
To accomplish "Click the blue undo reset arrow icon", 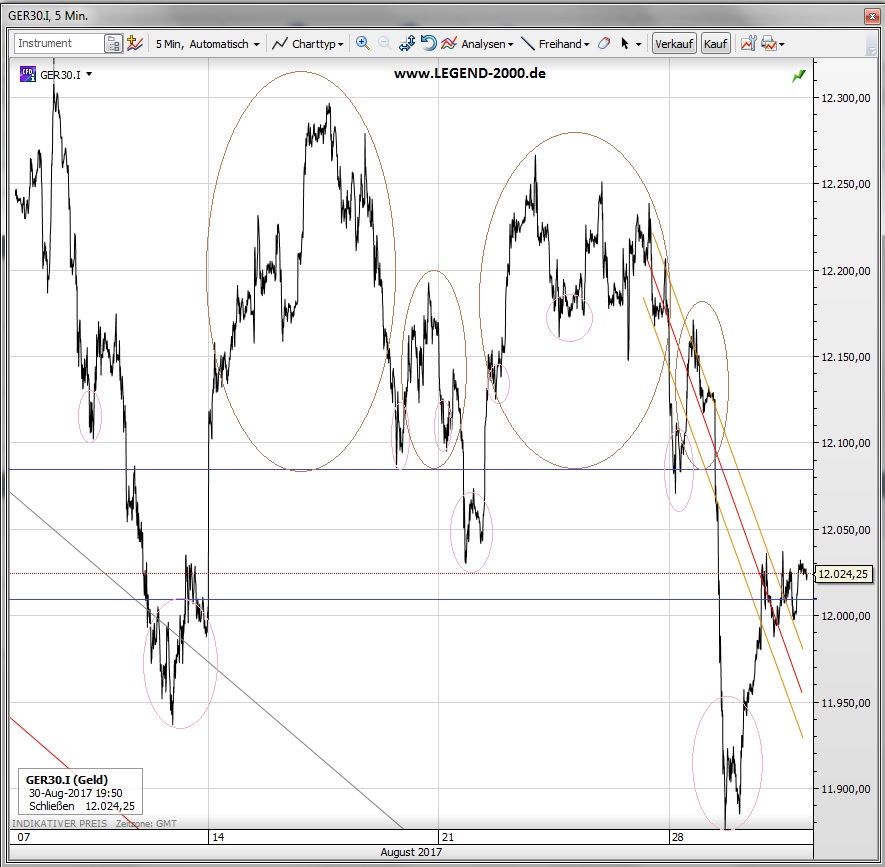I will [428, 43].
